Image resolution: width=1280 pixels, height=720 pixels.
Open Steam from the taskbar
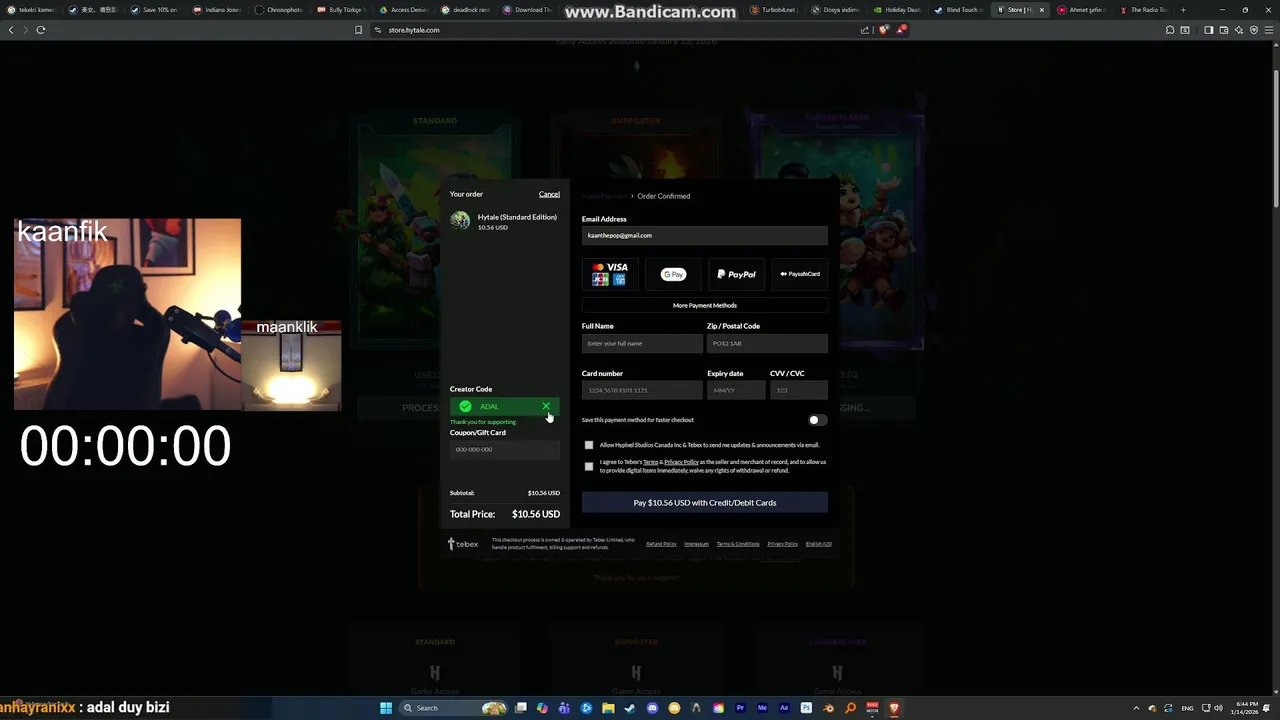[630, 708]
